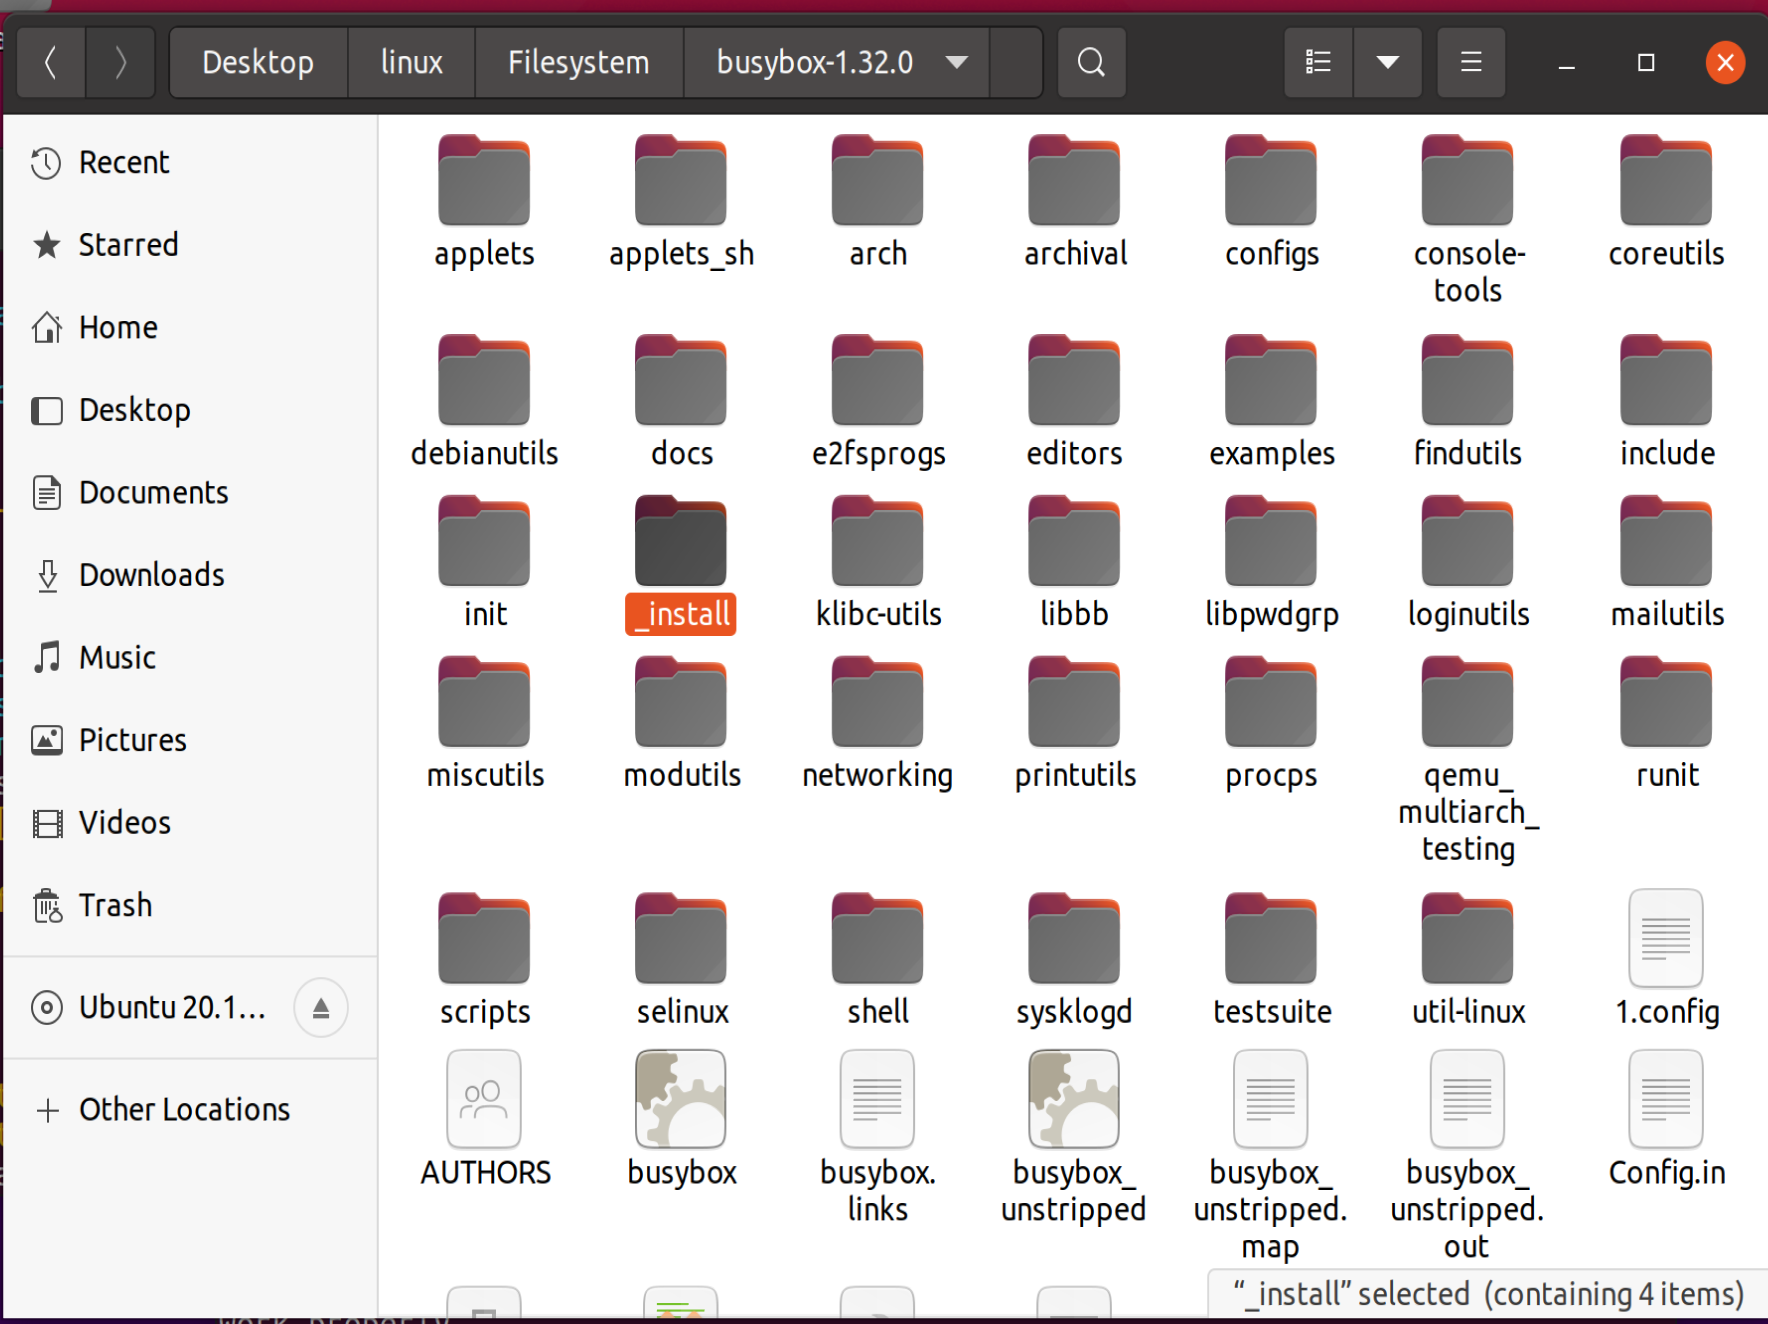The height and width of the screenshot is (1324, 1768).
Task: Select linux in the path bar
Action: click(x=411, y=63)
